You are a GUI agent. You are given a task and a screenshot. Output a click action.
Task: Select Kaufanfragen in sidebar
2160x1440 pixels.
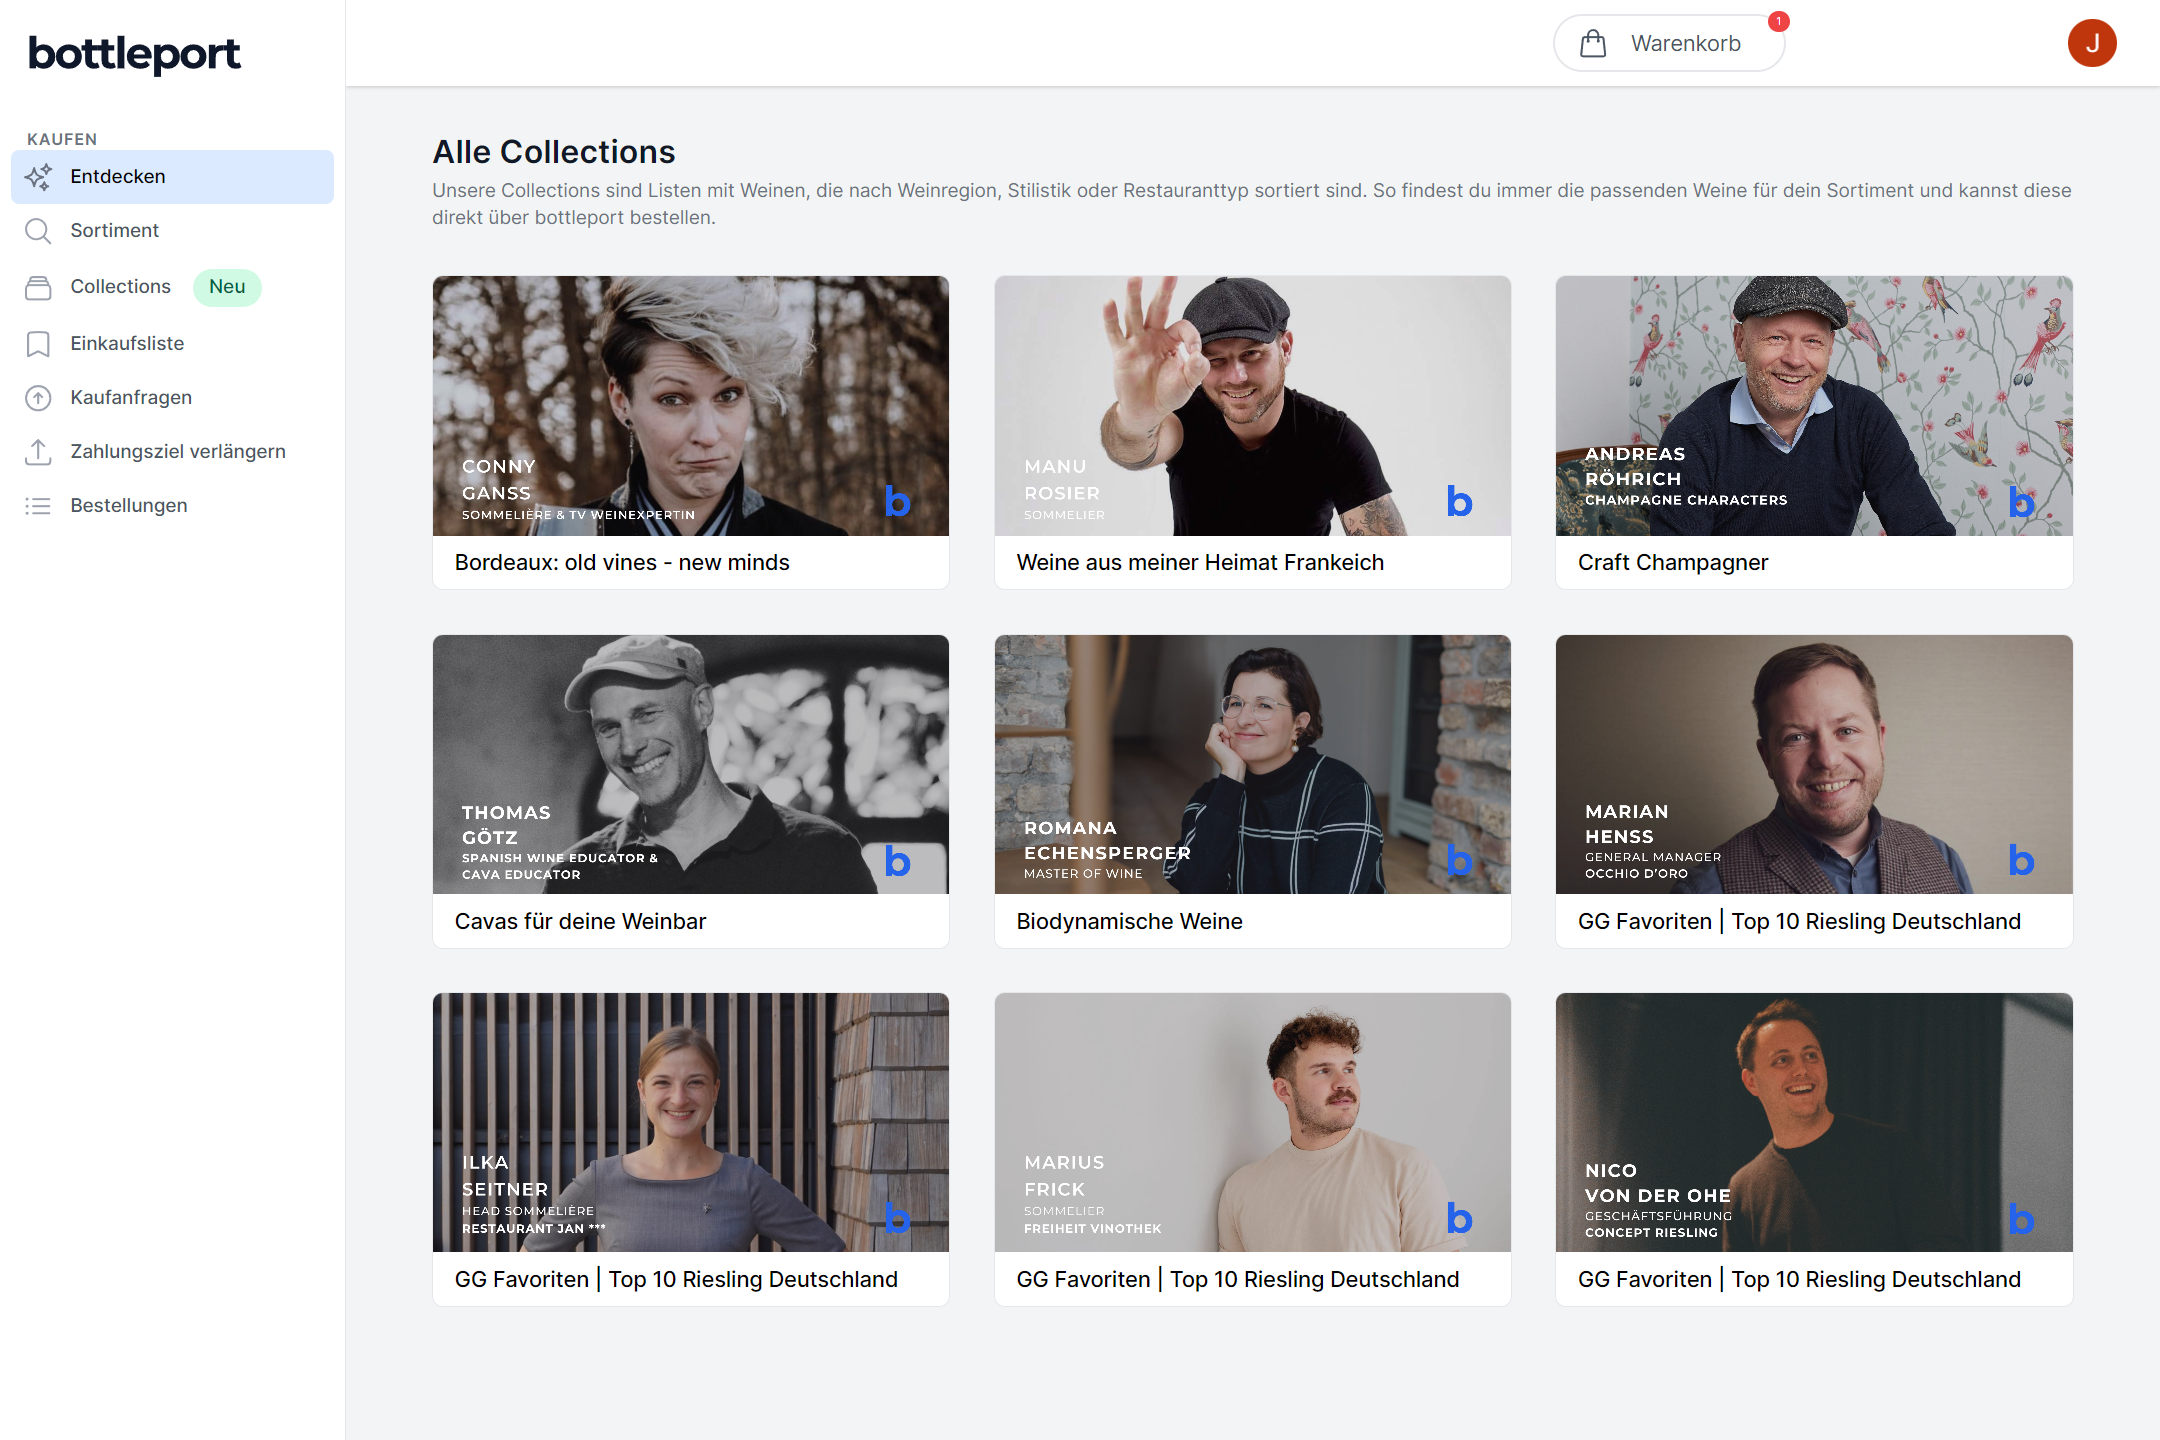[x=172, y=398]
